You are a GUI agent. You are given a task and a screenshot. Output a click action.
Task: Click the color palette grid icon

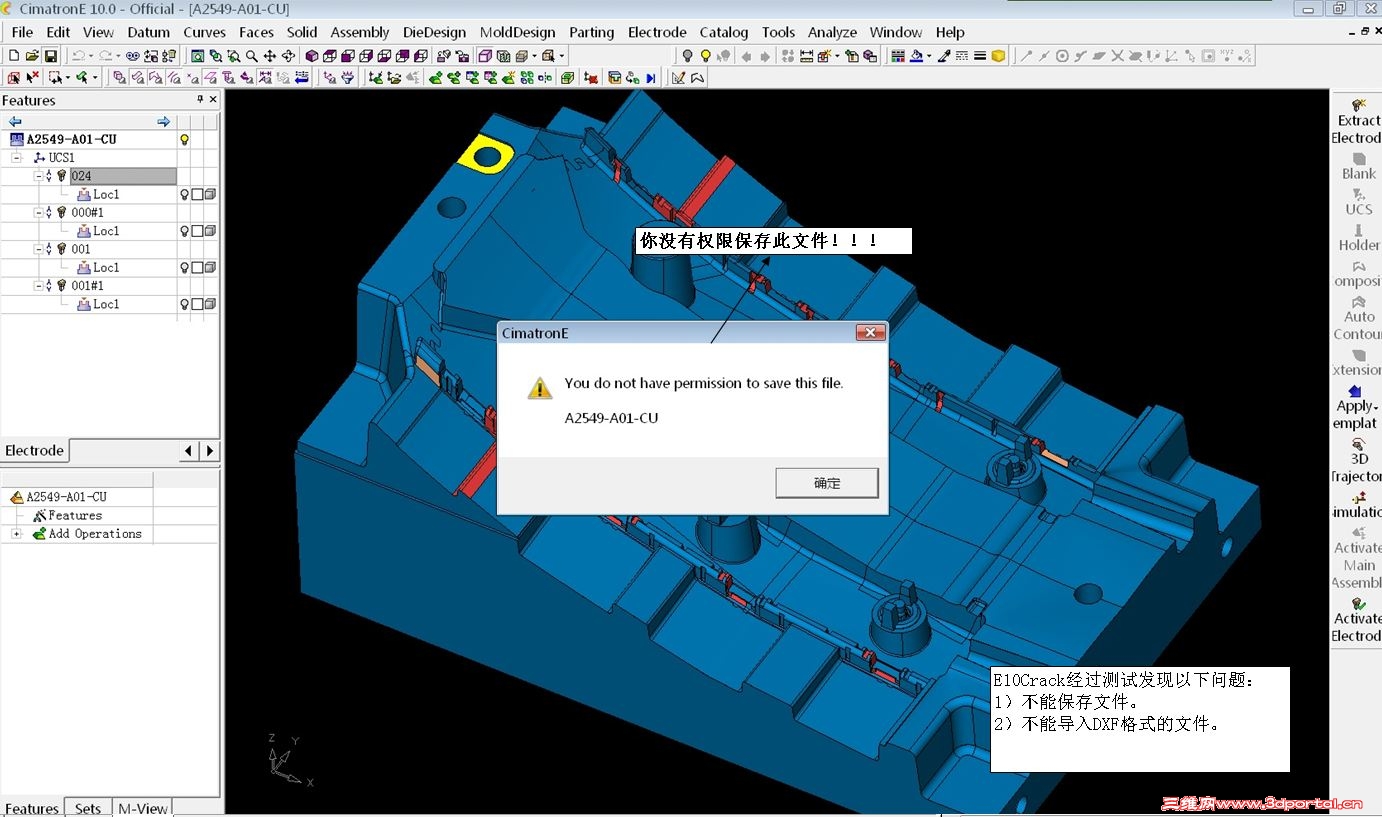[x=898, y=56]
